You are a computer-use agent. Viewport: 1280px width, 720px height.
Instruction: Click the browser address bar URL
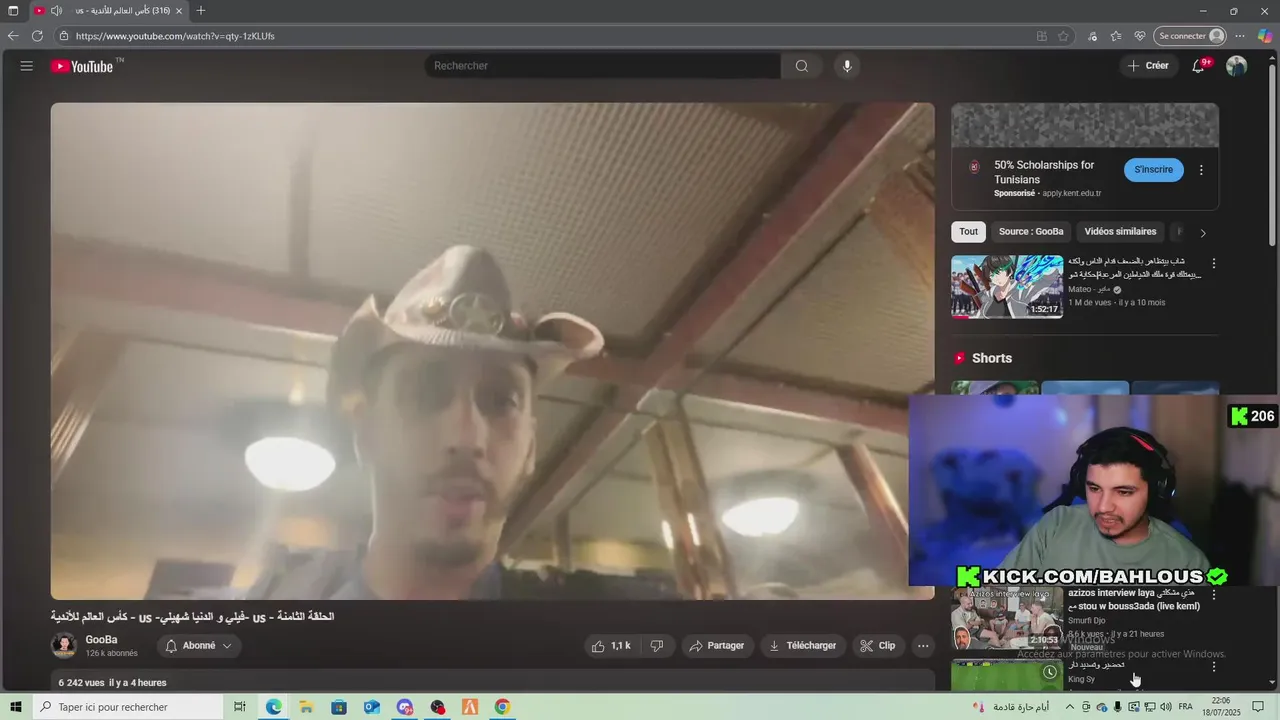pyautogui.click(x=175, y=36)
